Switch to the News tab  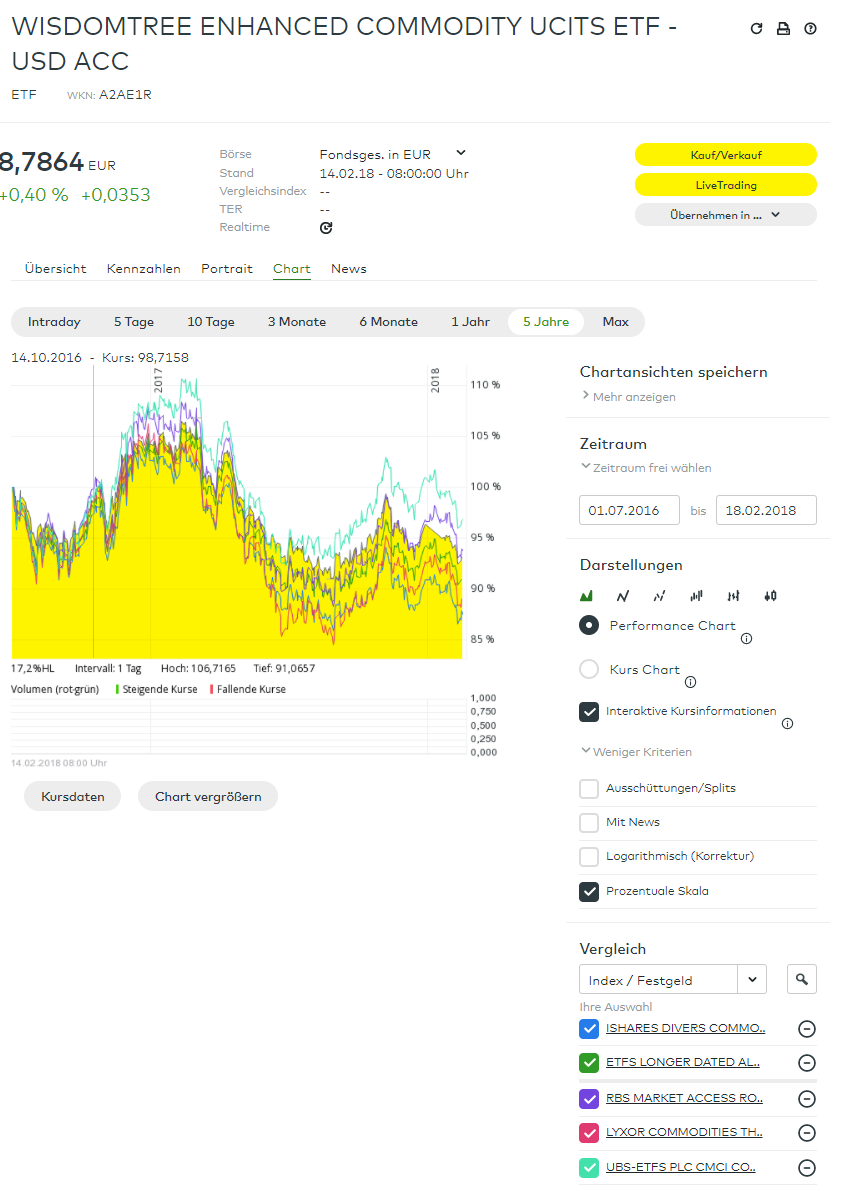tap(349, 269)
